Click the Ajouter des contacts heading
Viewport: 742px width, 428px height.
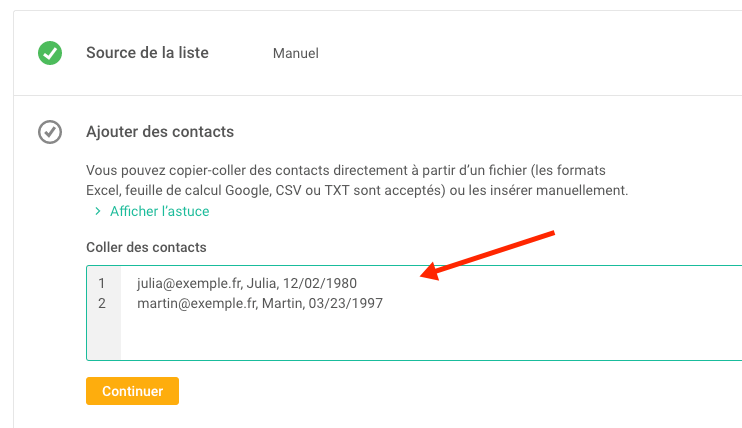(160, 132)
